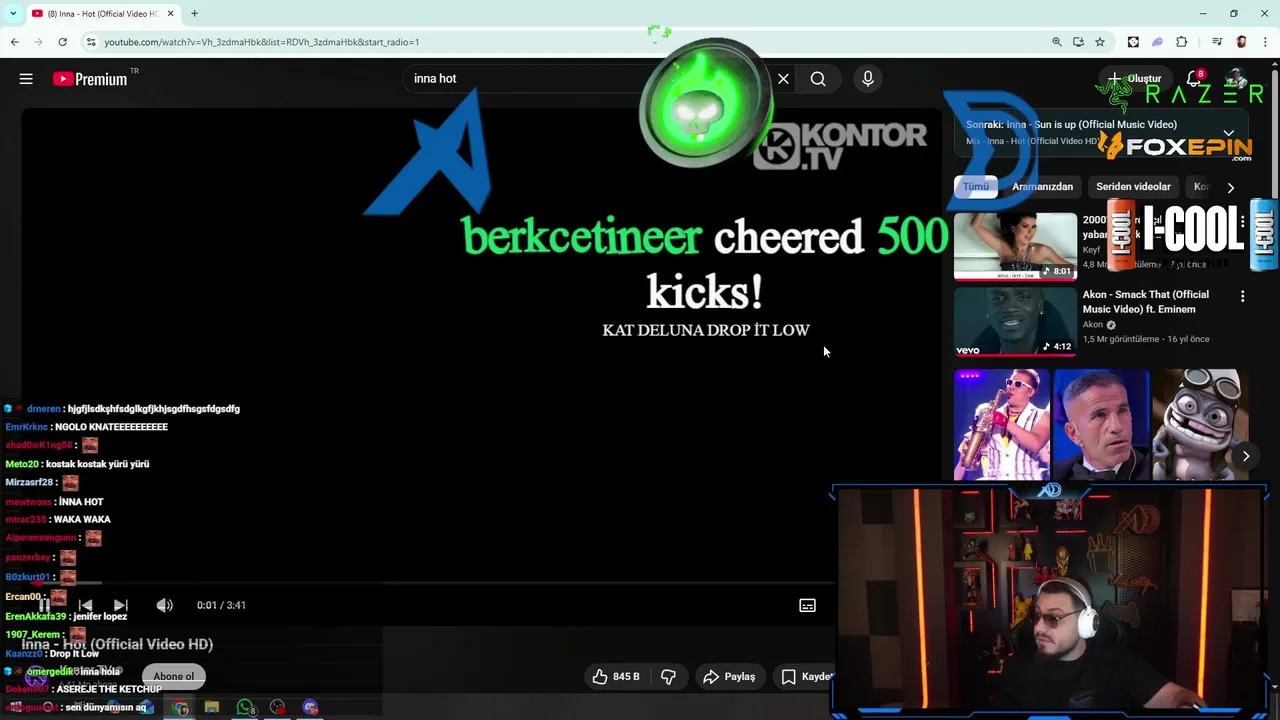1280x720 pixels.
Task: Show more Shorts with the next arrow
Action: tap(1246, 456)
